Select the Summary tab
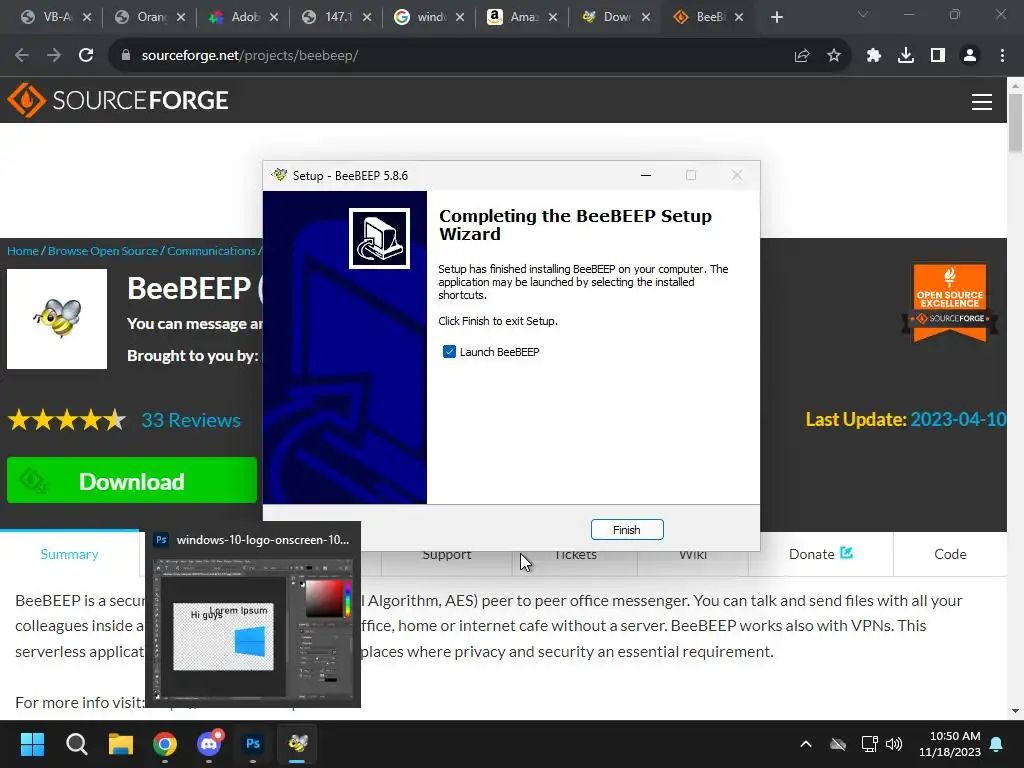Screen dimensions: 1024x768 point(69,554)
